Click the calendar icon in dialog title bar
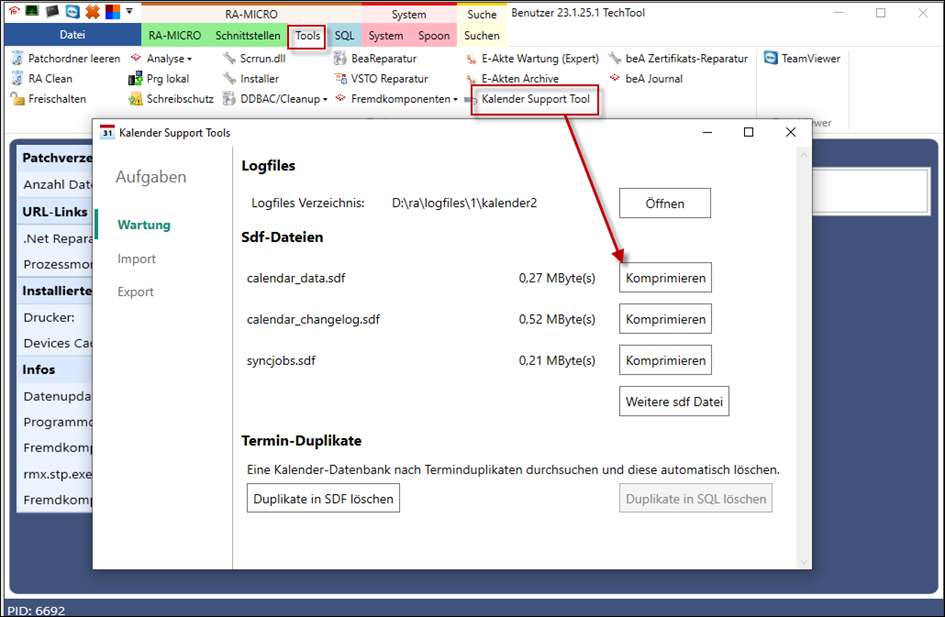 107,132
